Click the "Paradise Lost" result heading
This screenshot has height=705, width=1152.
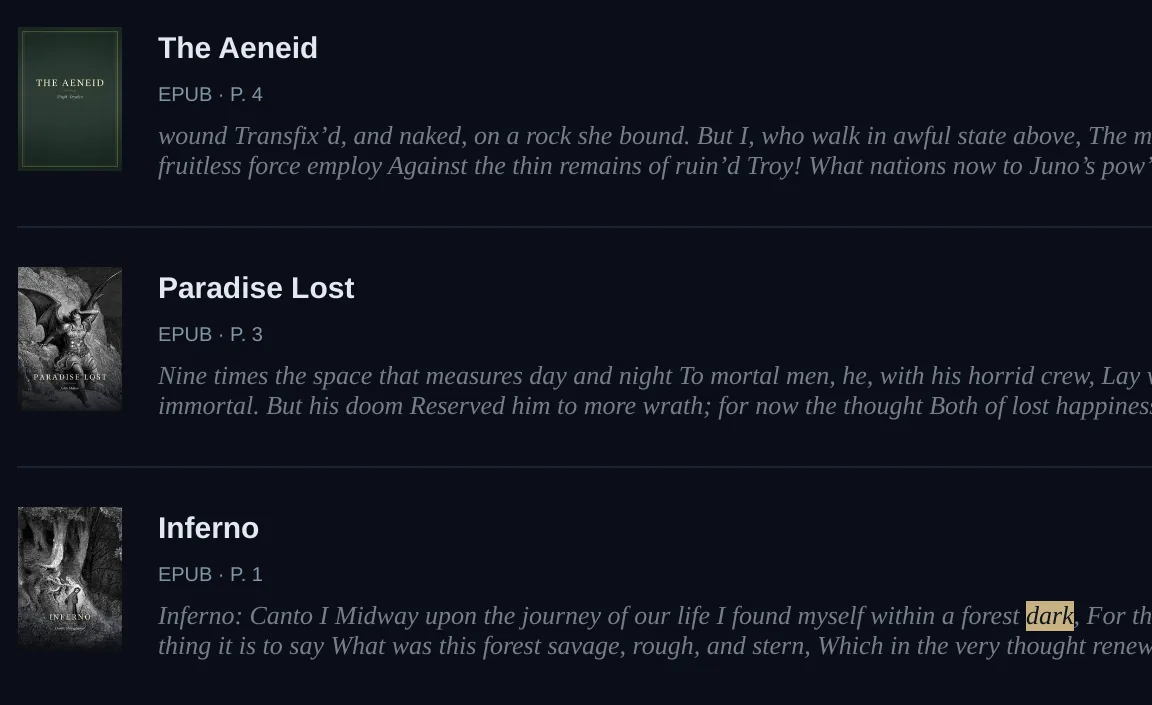(x=256, y=288)
